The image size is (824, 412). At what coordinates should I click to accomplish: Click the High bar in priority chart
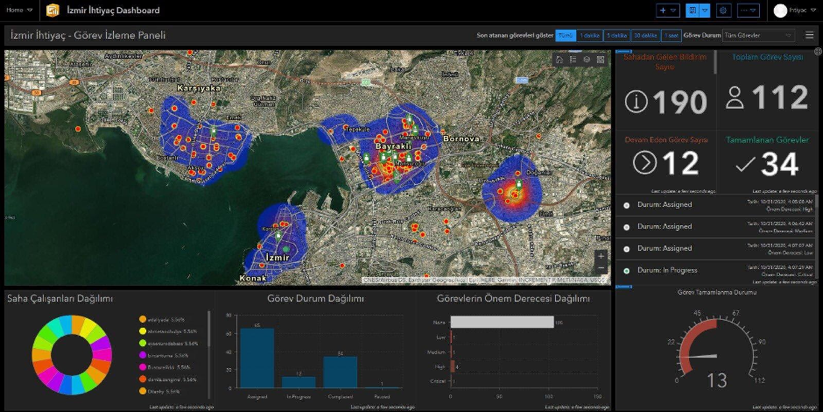coord(452,367)
